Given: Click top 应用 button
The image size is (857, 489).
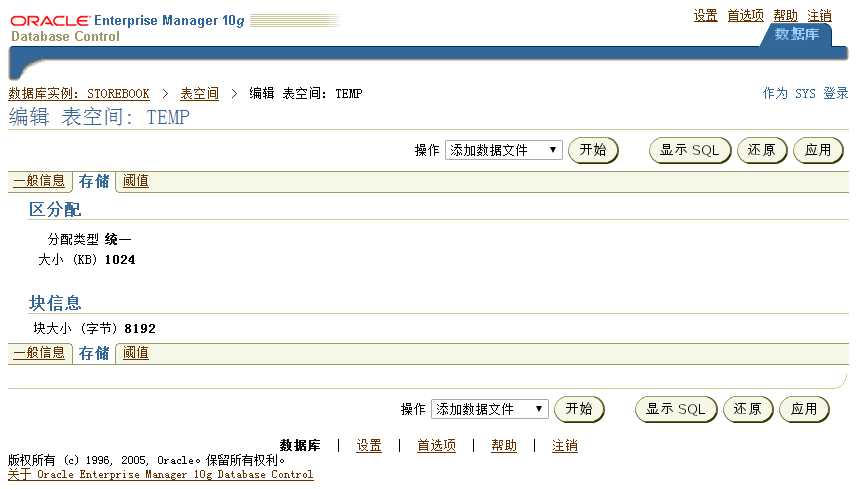Looking at the screenshot, I should coord(818,150).
